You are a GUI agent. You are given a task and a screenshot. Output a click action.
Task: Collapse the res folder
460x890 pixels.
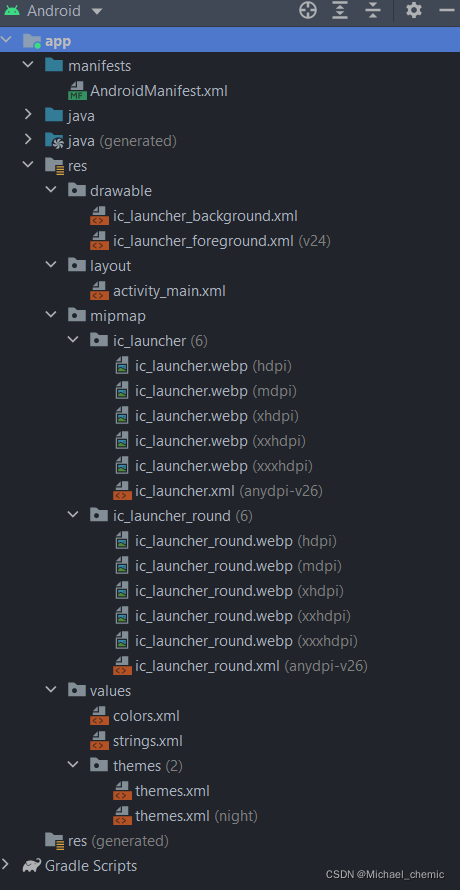(28, 165)
